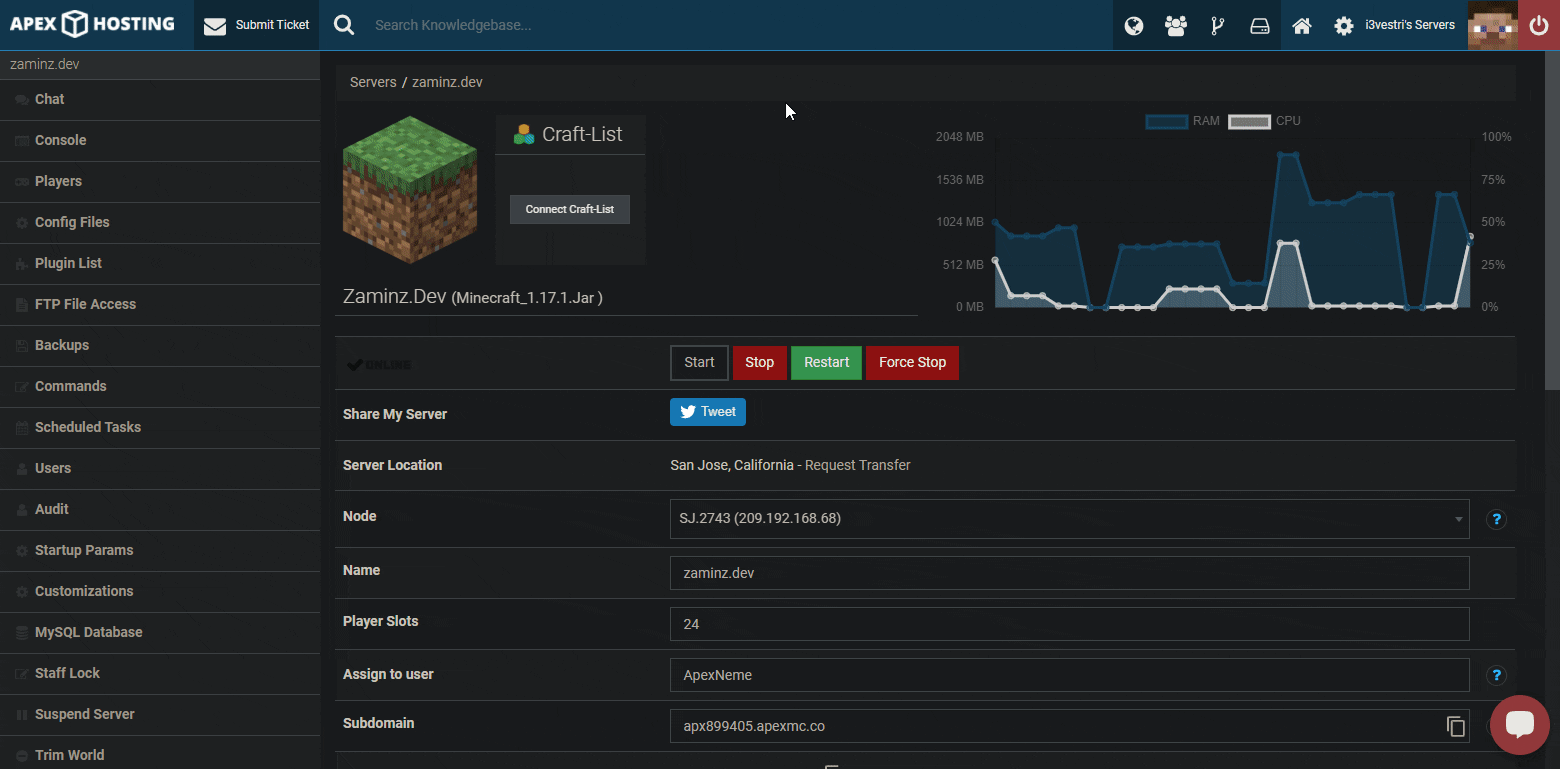Toggle the CPU legend in chart
The image size is (1560, 769).
click(1265, 121)
